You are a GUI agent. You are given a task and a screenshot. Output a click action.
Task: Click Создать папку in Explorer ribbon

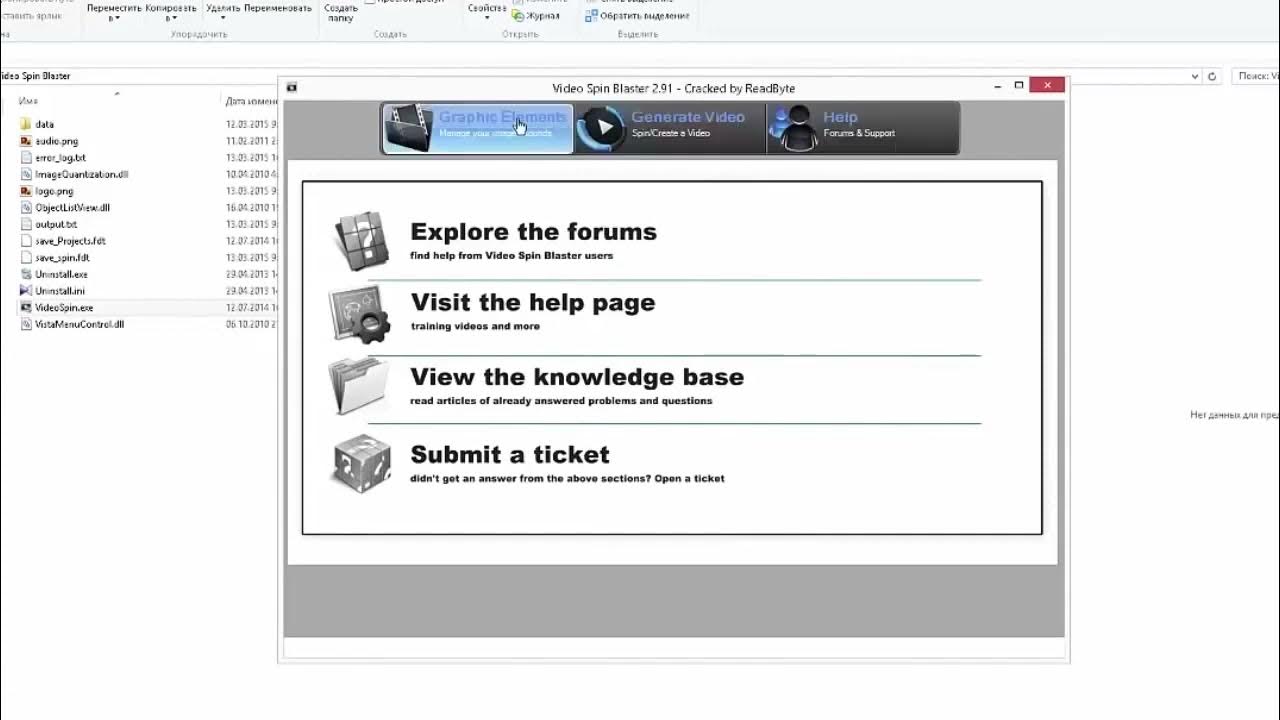(341, 12)
